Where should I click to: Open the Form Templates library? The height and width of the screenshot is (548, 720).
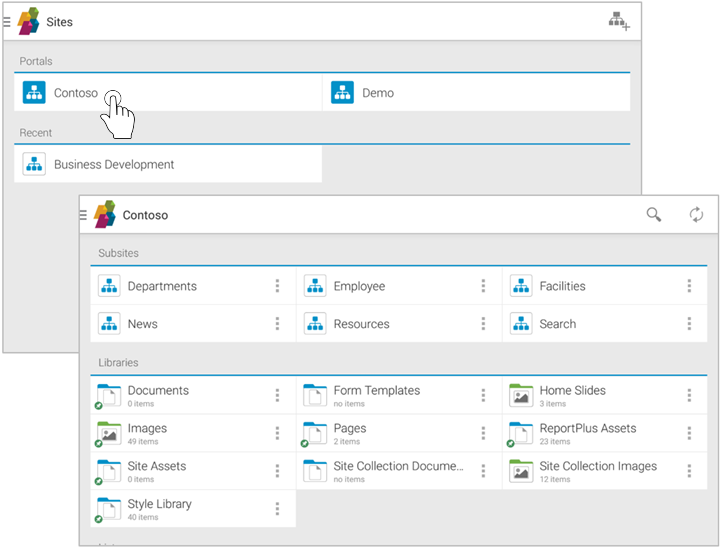pos(376,391)
